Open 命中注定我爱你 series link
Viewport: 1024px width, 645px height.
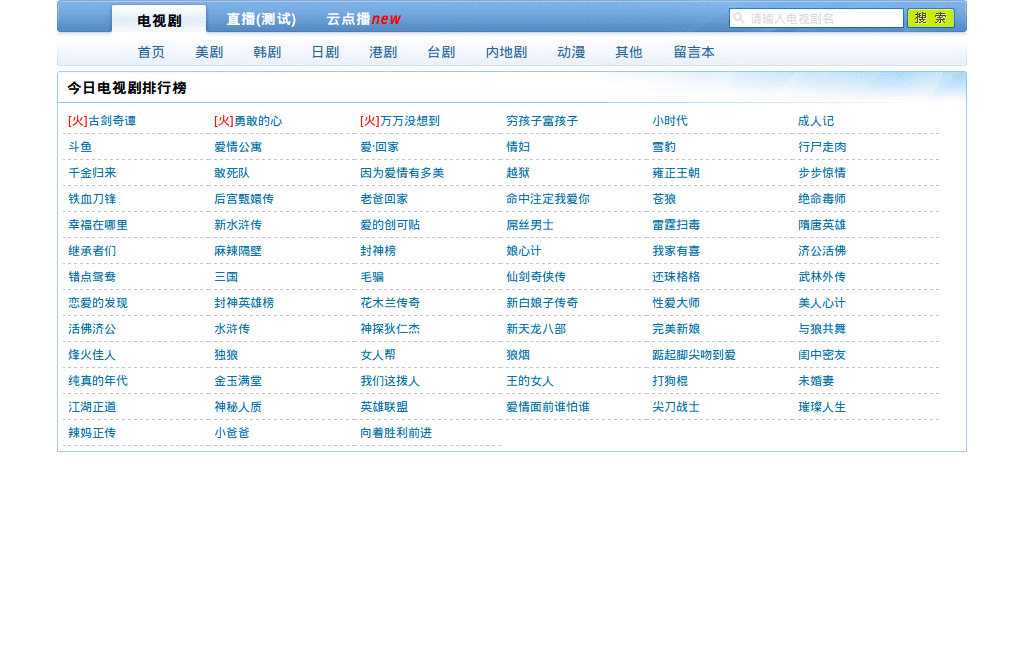tap(548, 199)
